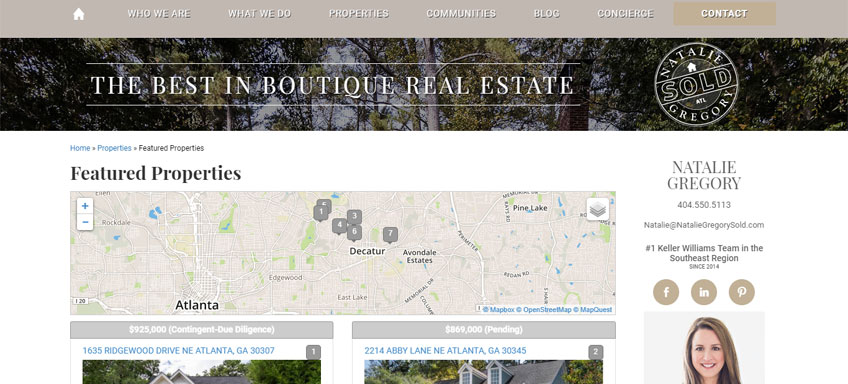Open the Blog page
This screenshot has height=384, width=848.
546,14
